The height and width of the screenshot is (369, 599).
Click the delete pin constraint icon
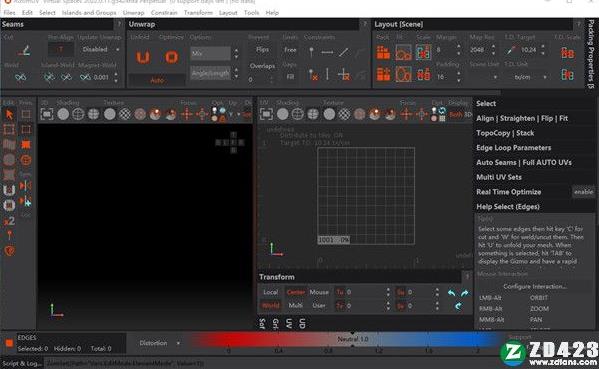click(312, 74)
